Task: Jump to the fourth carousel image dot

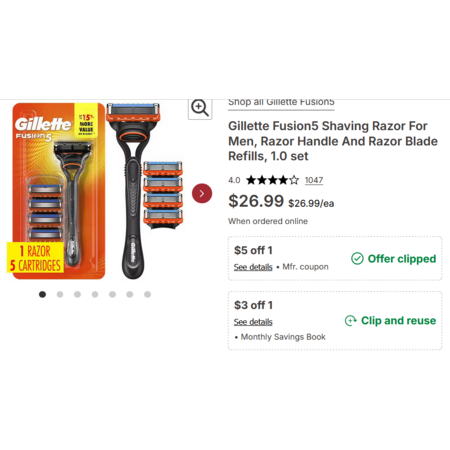Action: [95, 294]
